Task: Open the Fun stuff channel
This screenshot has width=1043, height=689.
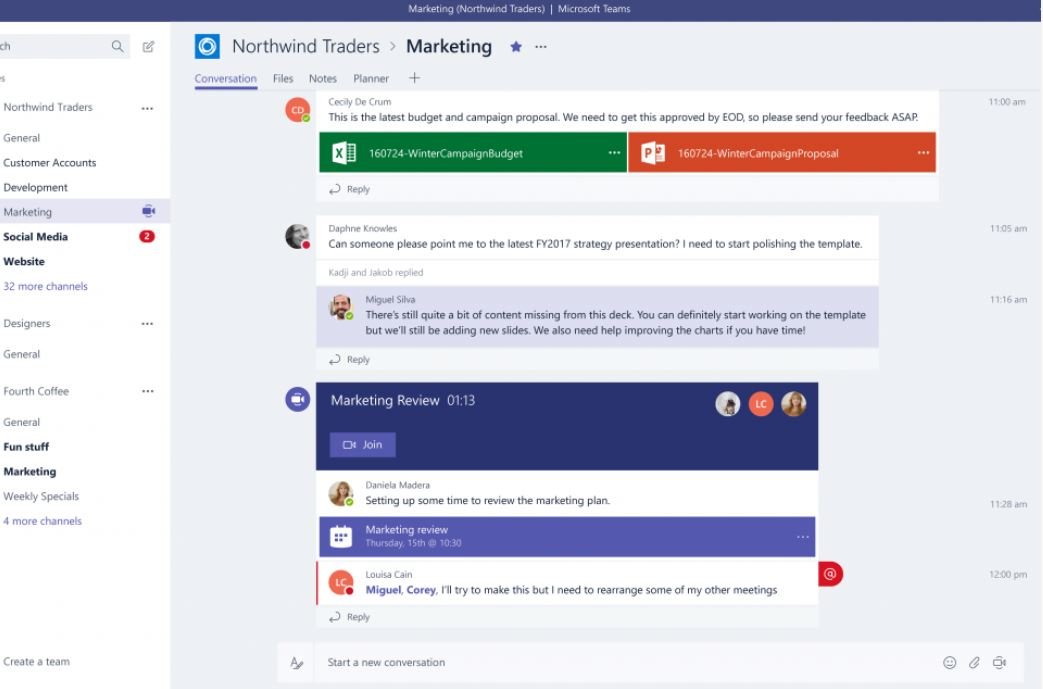Action: pyautogui.click(x=26, y=447)
